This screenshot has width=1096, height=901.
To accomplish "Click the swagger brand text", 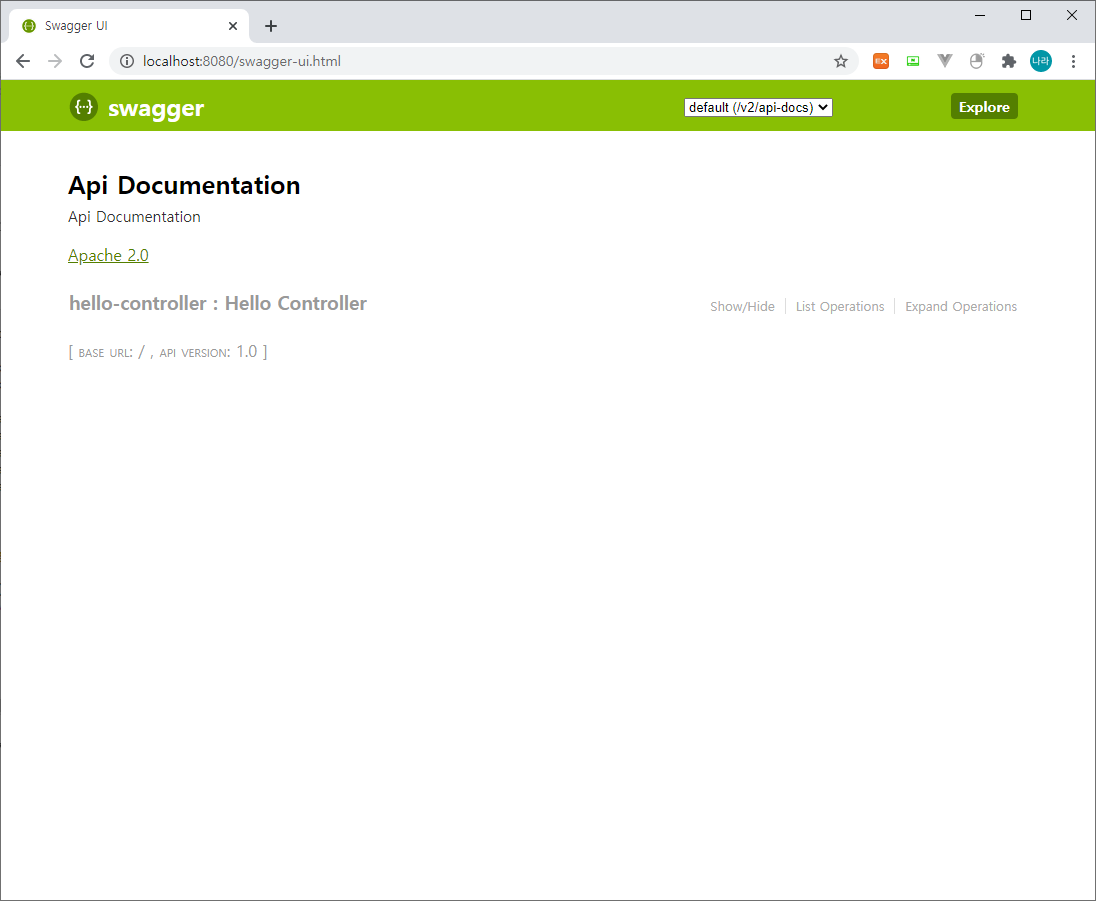I will pos(156,108).
